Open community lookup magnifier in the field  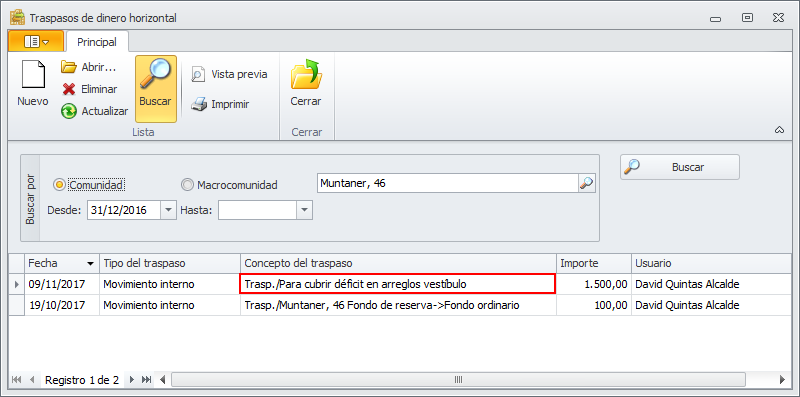pyautogui.click(x=587, y=183)
